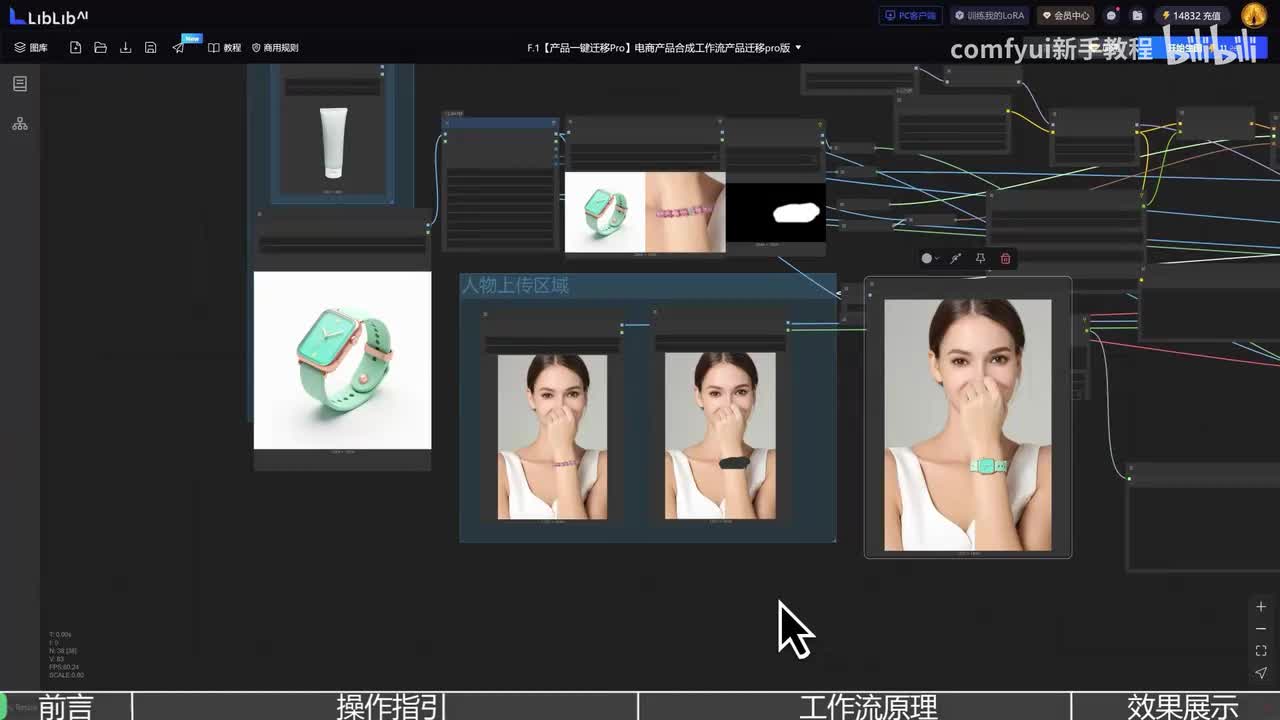Select the white tube product image

tap(333, 143)
